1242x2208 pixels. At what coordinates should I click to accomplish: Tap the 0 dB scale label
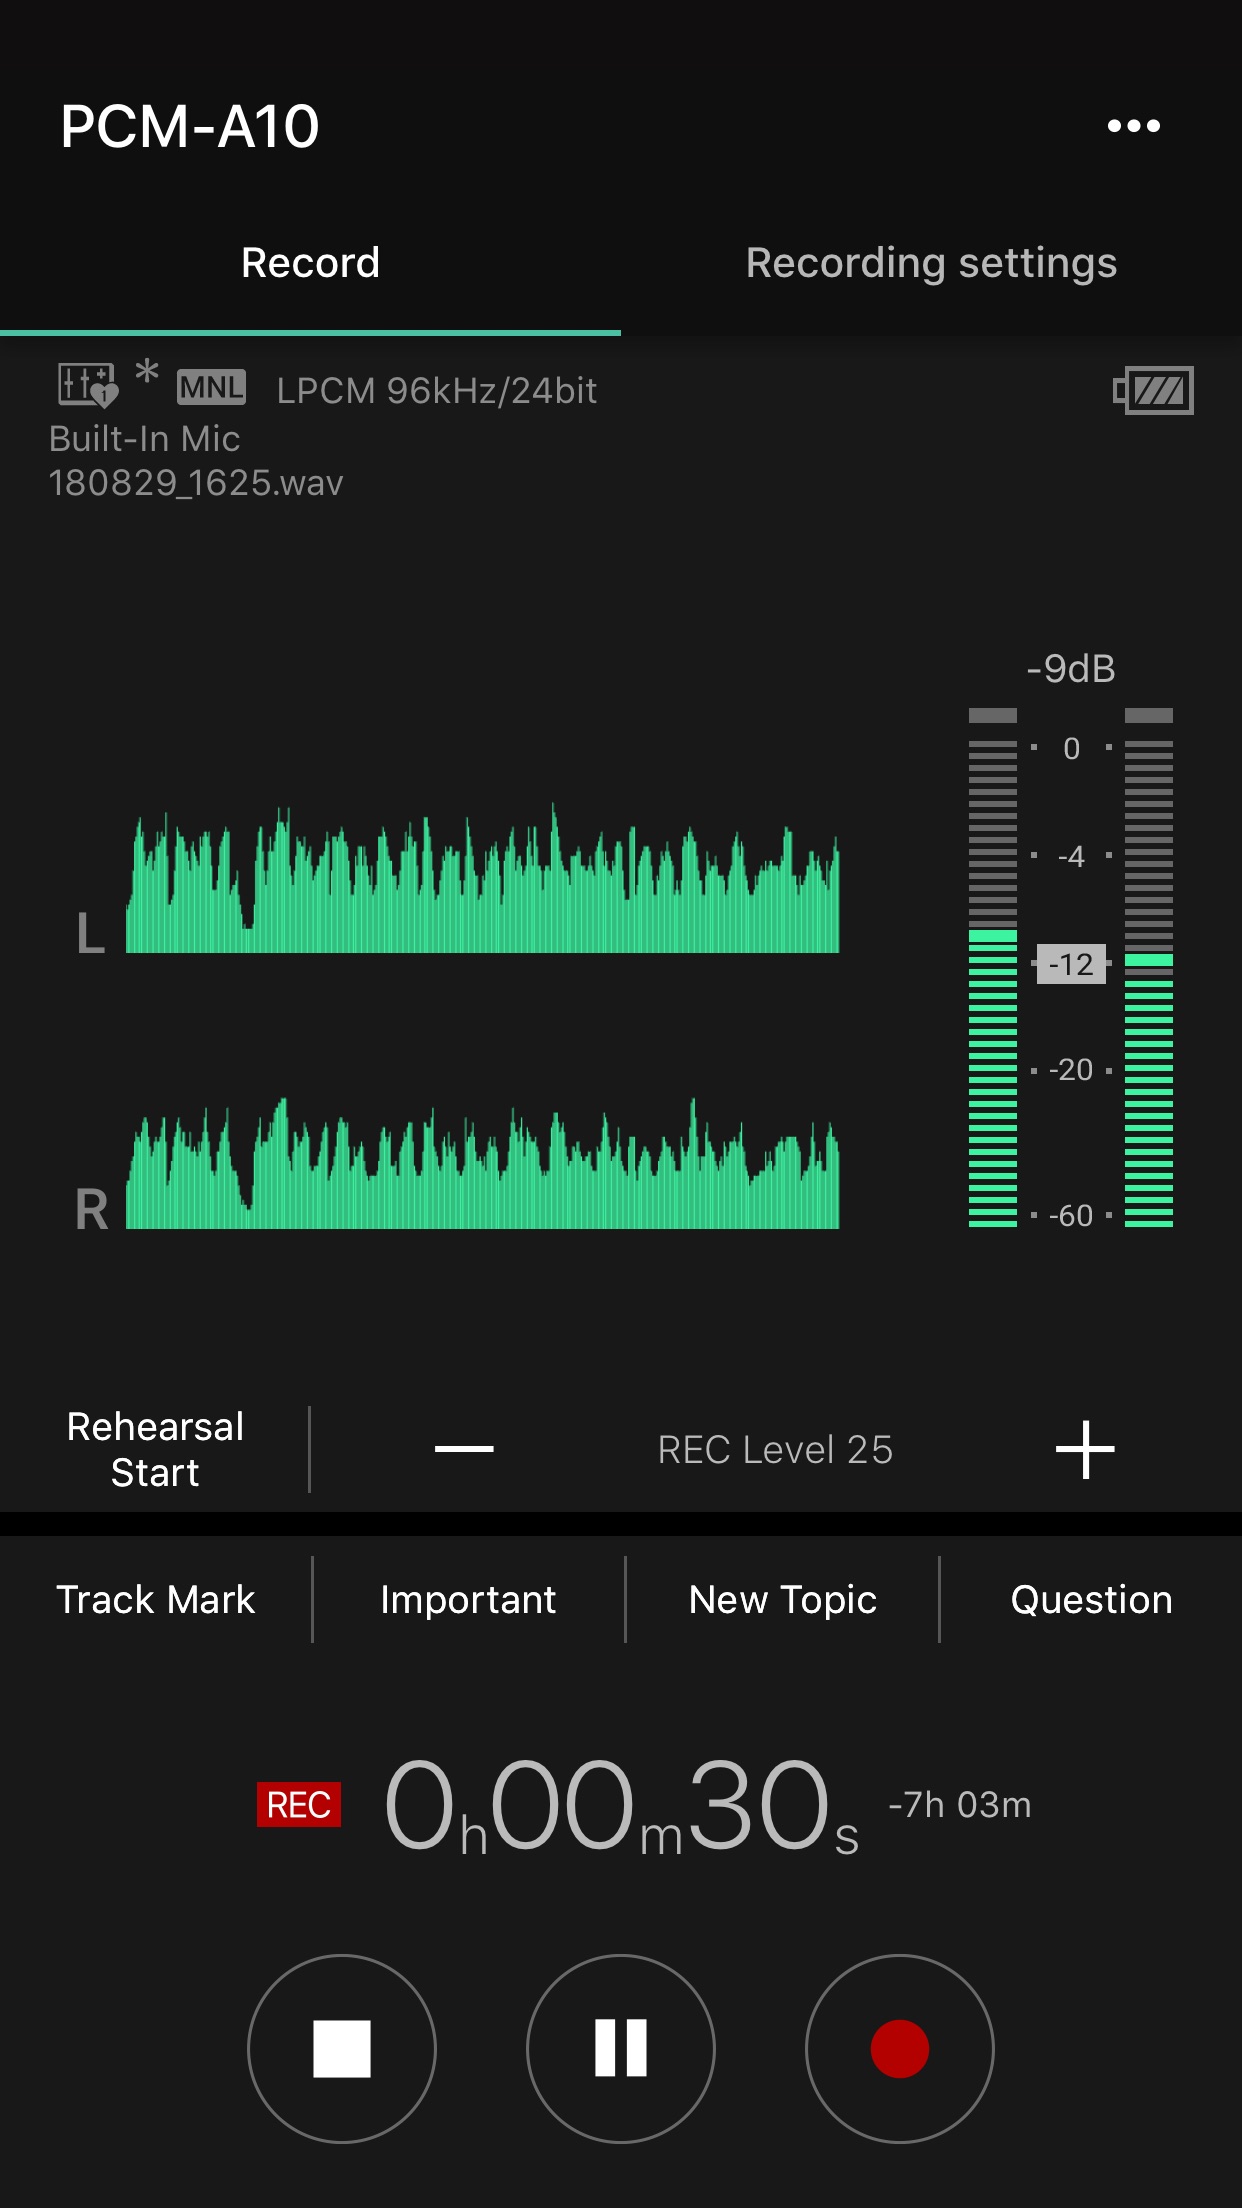[1071, 749]
